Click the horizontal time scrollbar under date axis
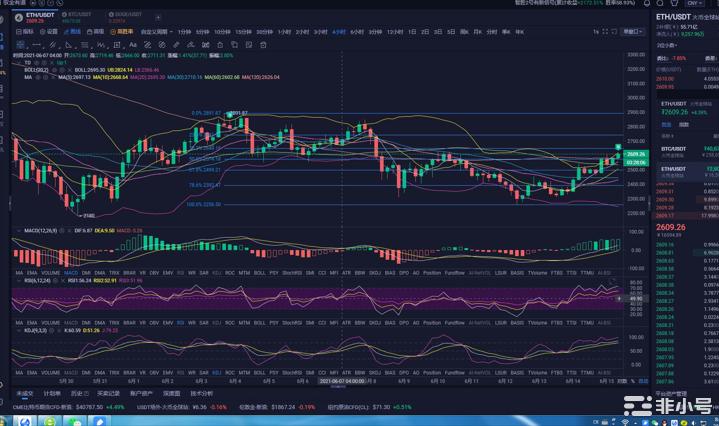 (x=338, y=387)
